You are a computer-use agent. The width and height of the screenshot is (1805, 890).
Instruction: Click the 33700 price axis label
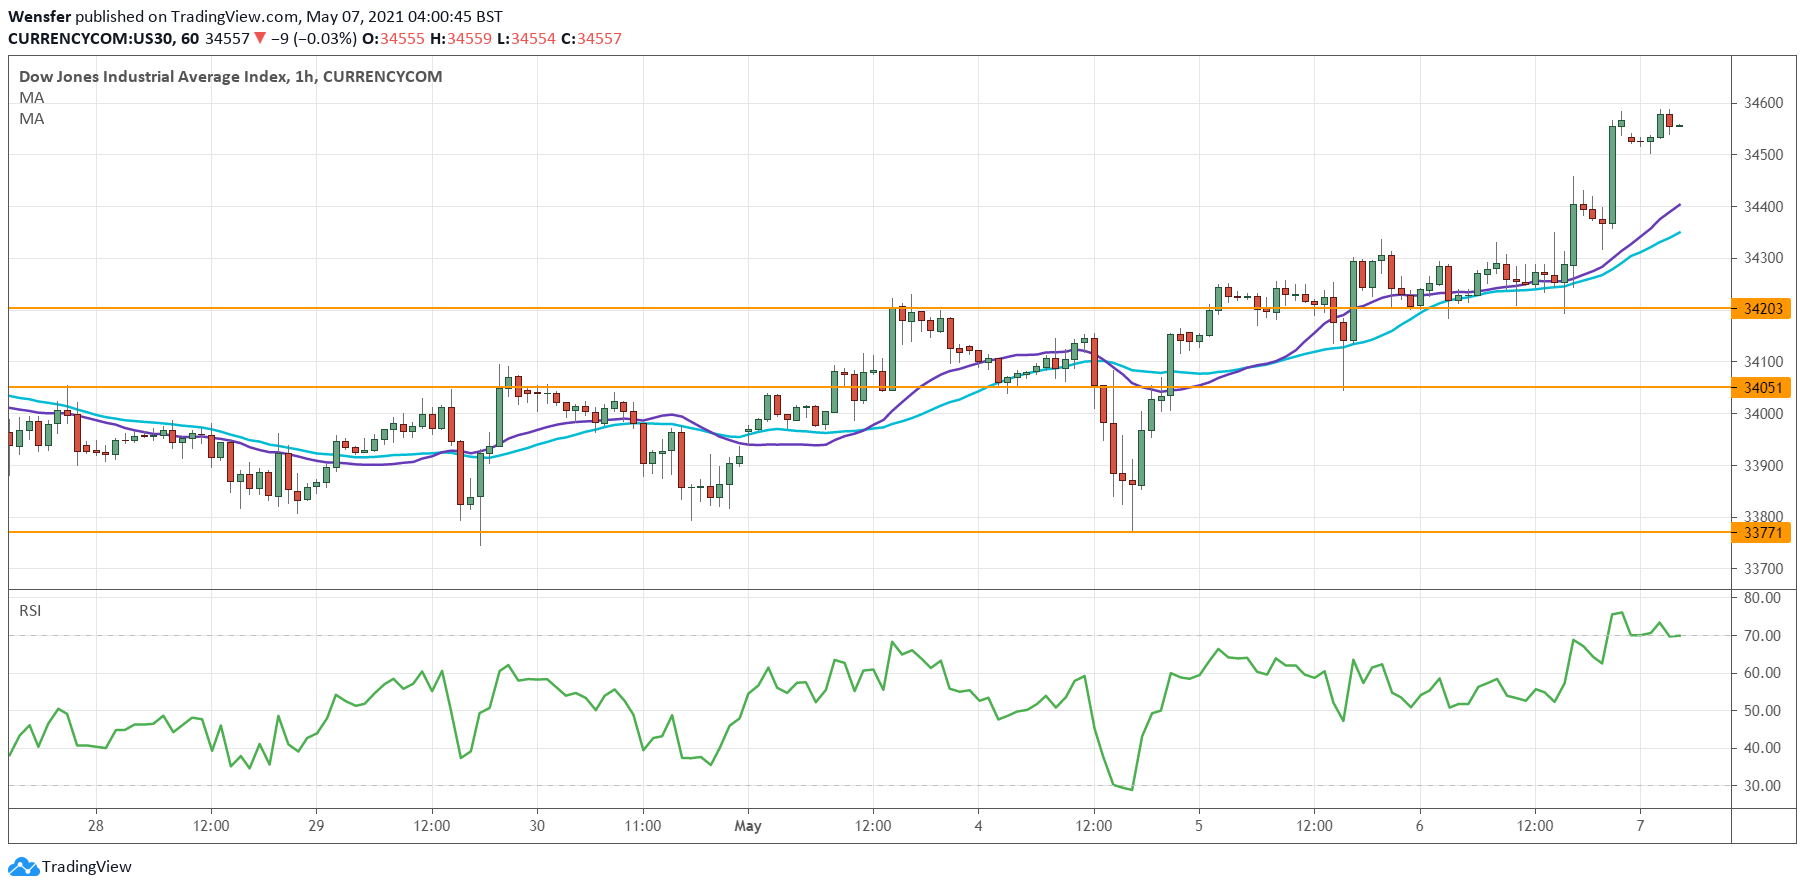(1763, 569)
